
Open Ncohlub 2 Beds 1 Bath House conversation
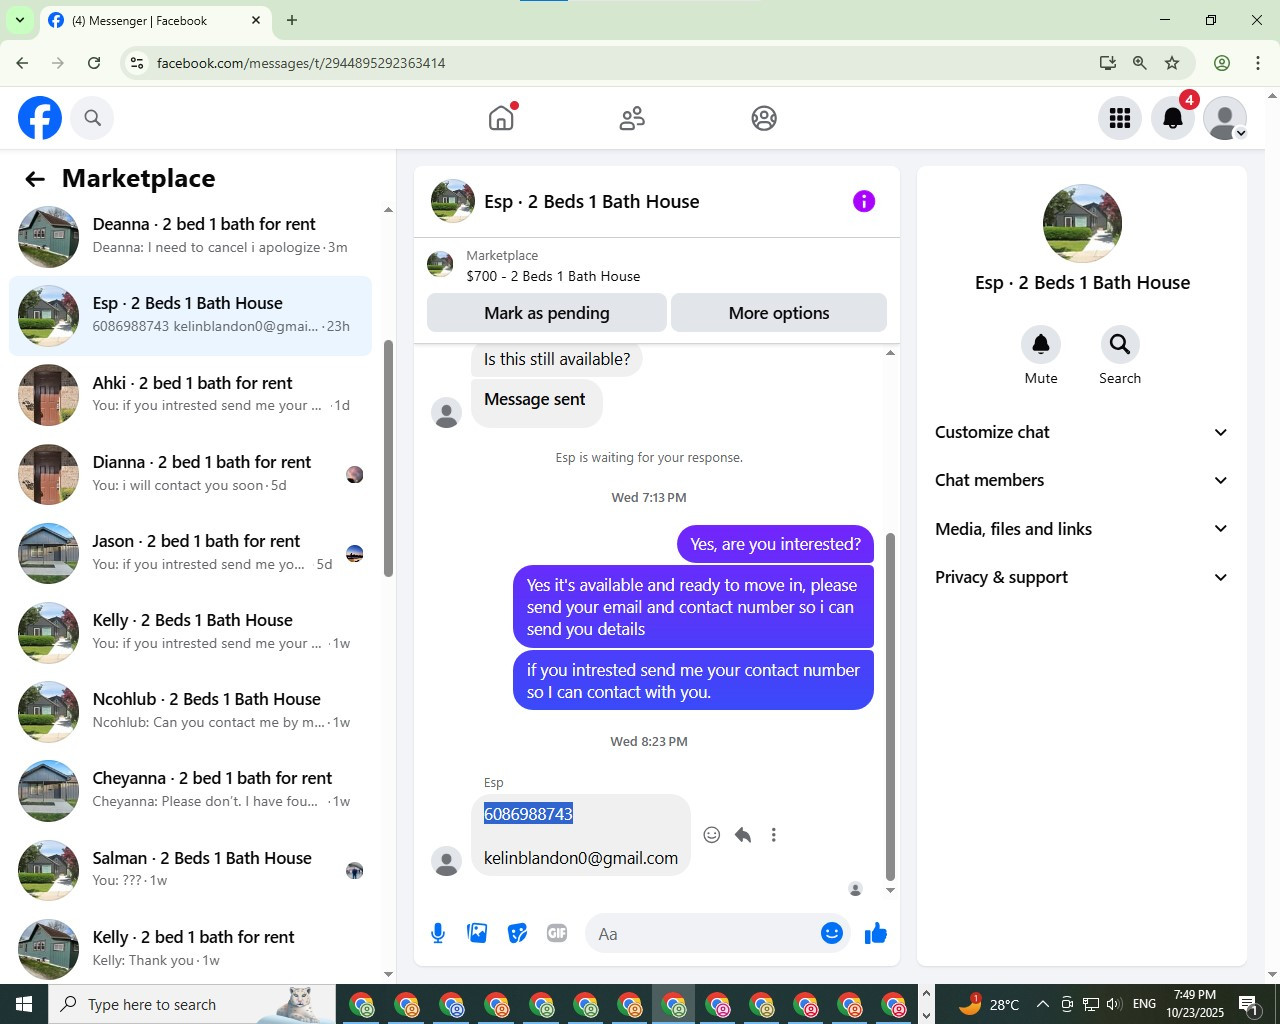(x=190, y=711)
